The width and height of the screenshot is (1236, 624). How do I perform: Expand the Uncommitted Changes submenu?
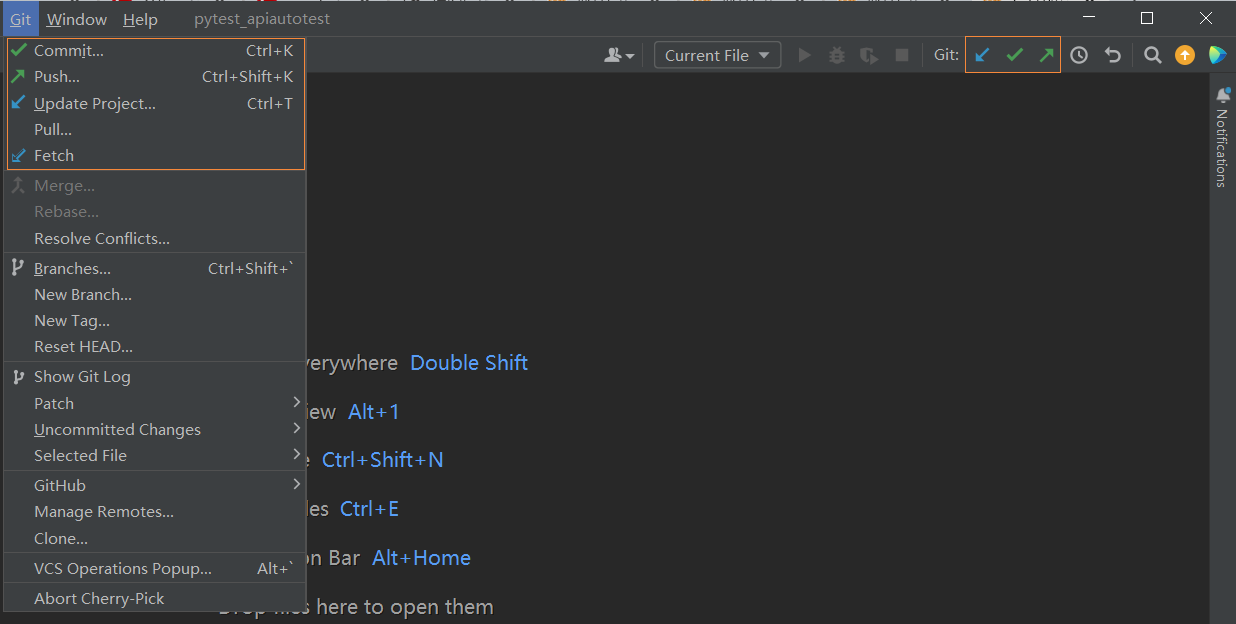(117, 429)
